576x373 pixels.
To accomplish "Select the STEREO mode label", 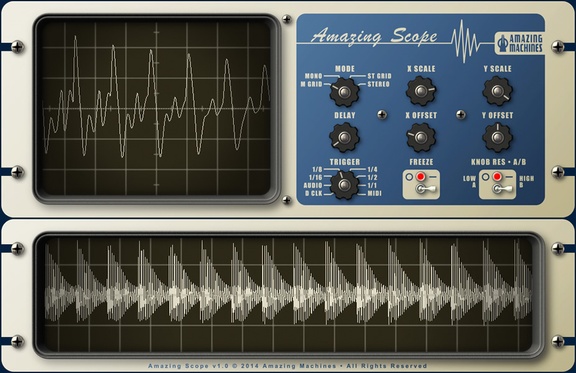I will [378, 84].
